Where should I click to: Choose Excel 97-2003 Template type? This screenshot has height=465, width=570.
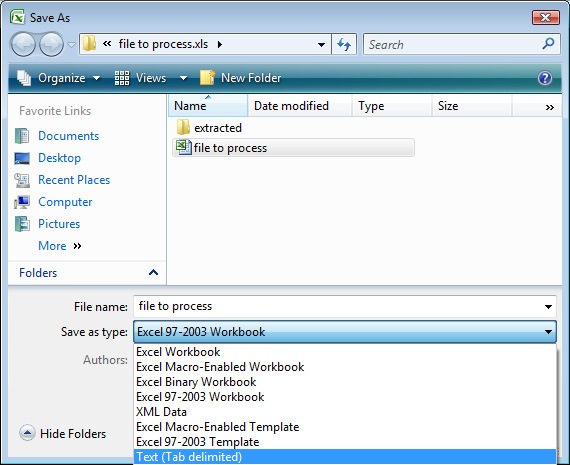345,442
